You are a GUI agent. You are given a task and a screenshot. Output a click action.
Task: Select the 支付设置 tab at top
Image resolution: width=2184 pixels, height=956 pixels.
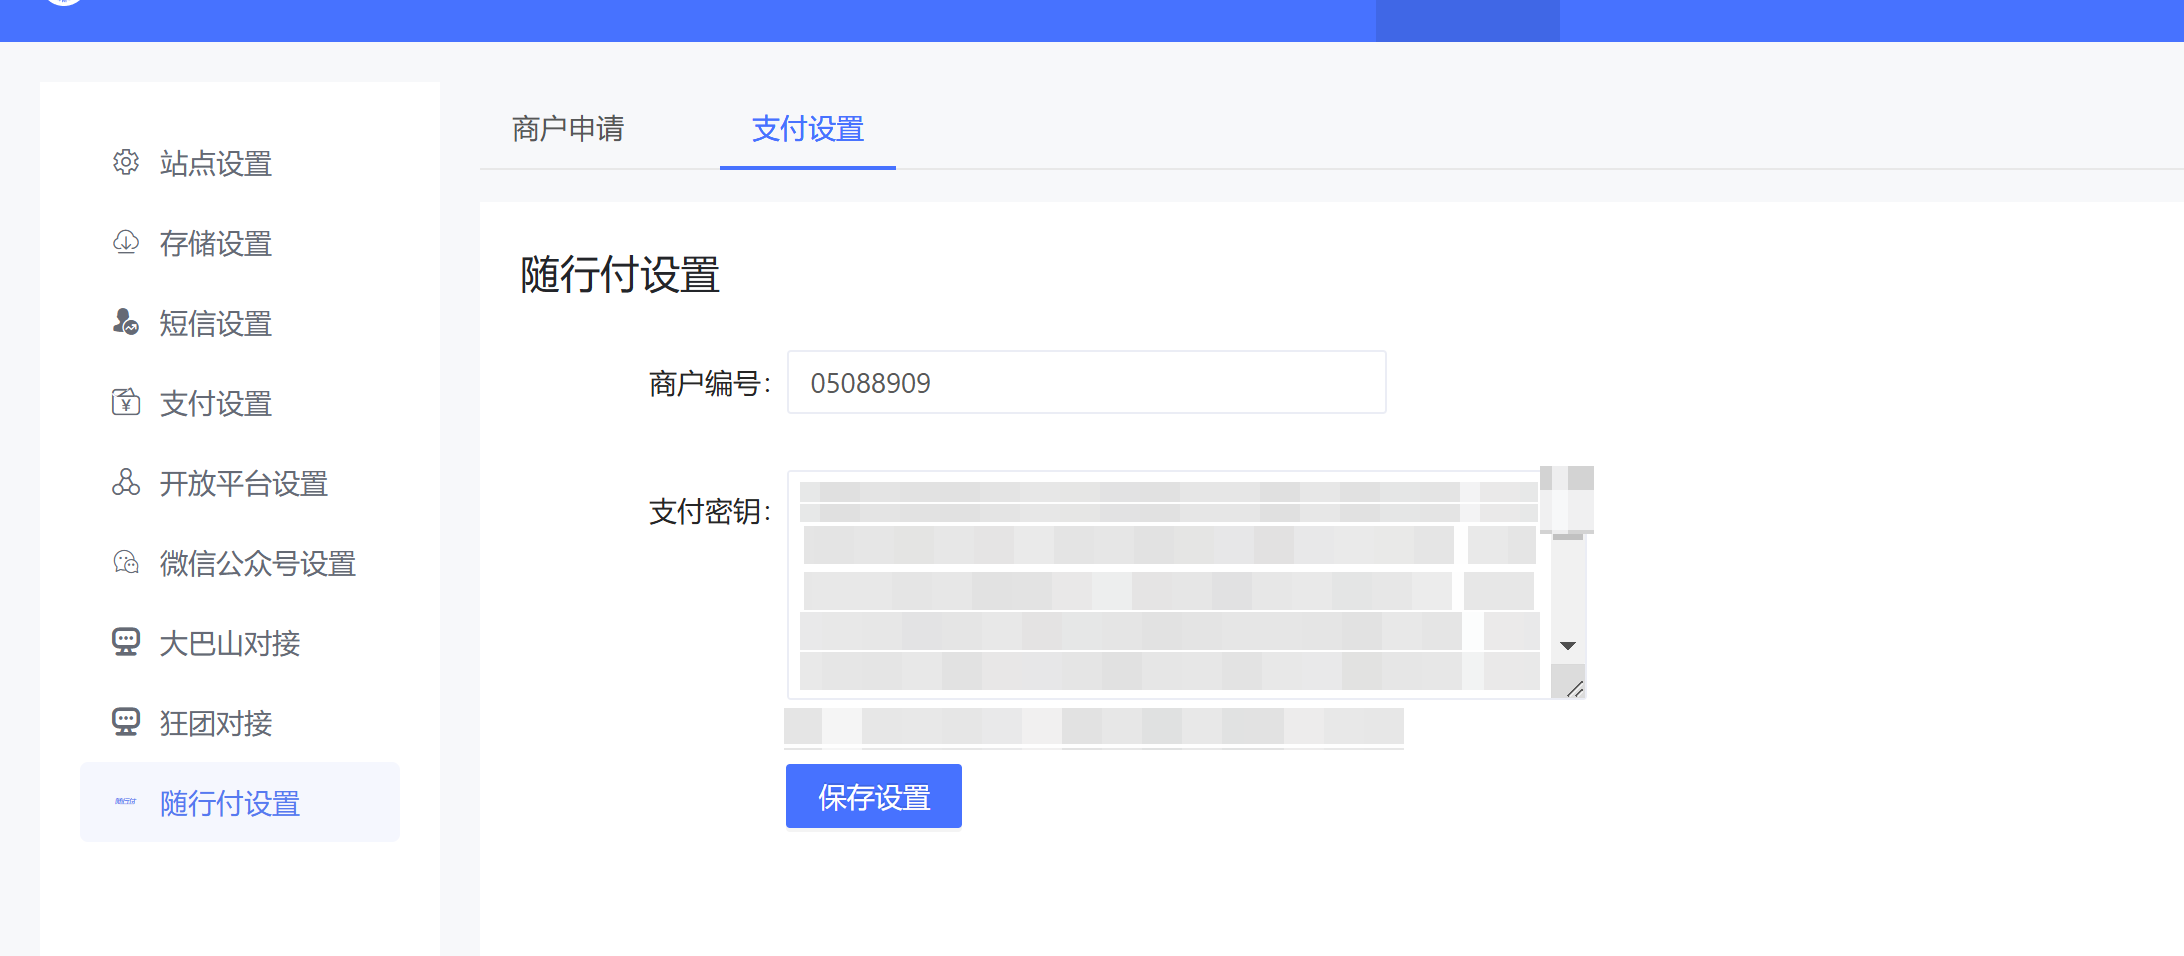[807, 129]
